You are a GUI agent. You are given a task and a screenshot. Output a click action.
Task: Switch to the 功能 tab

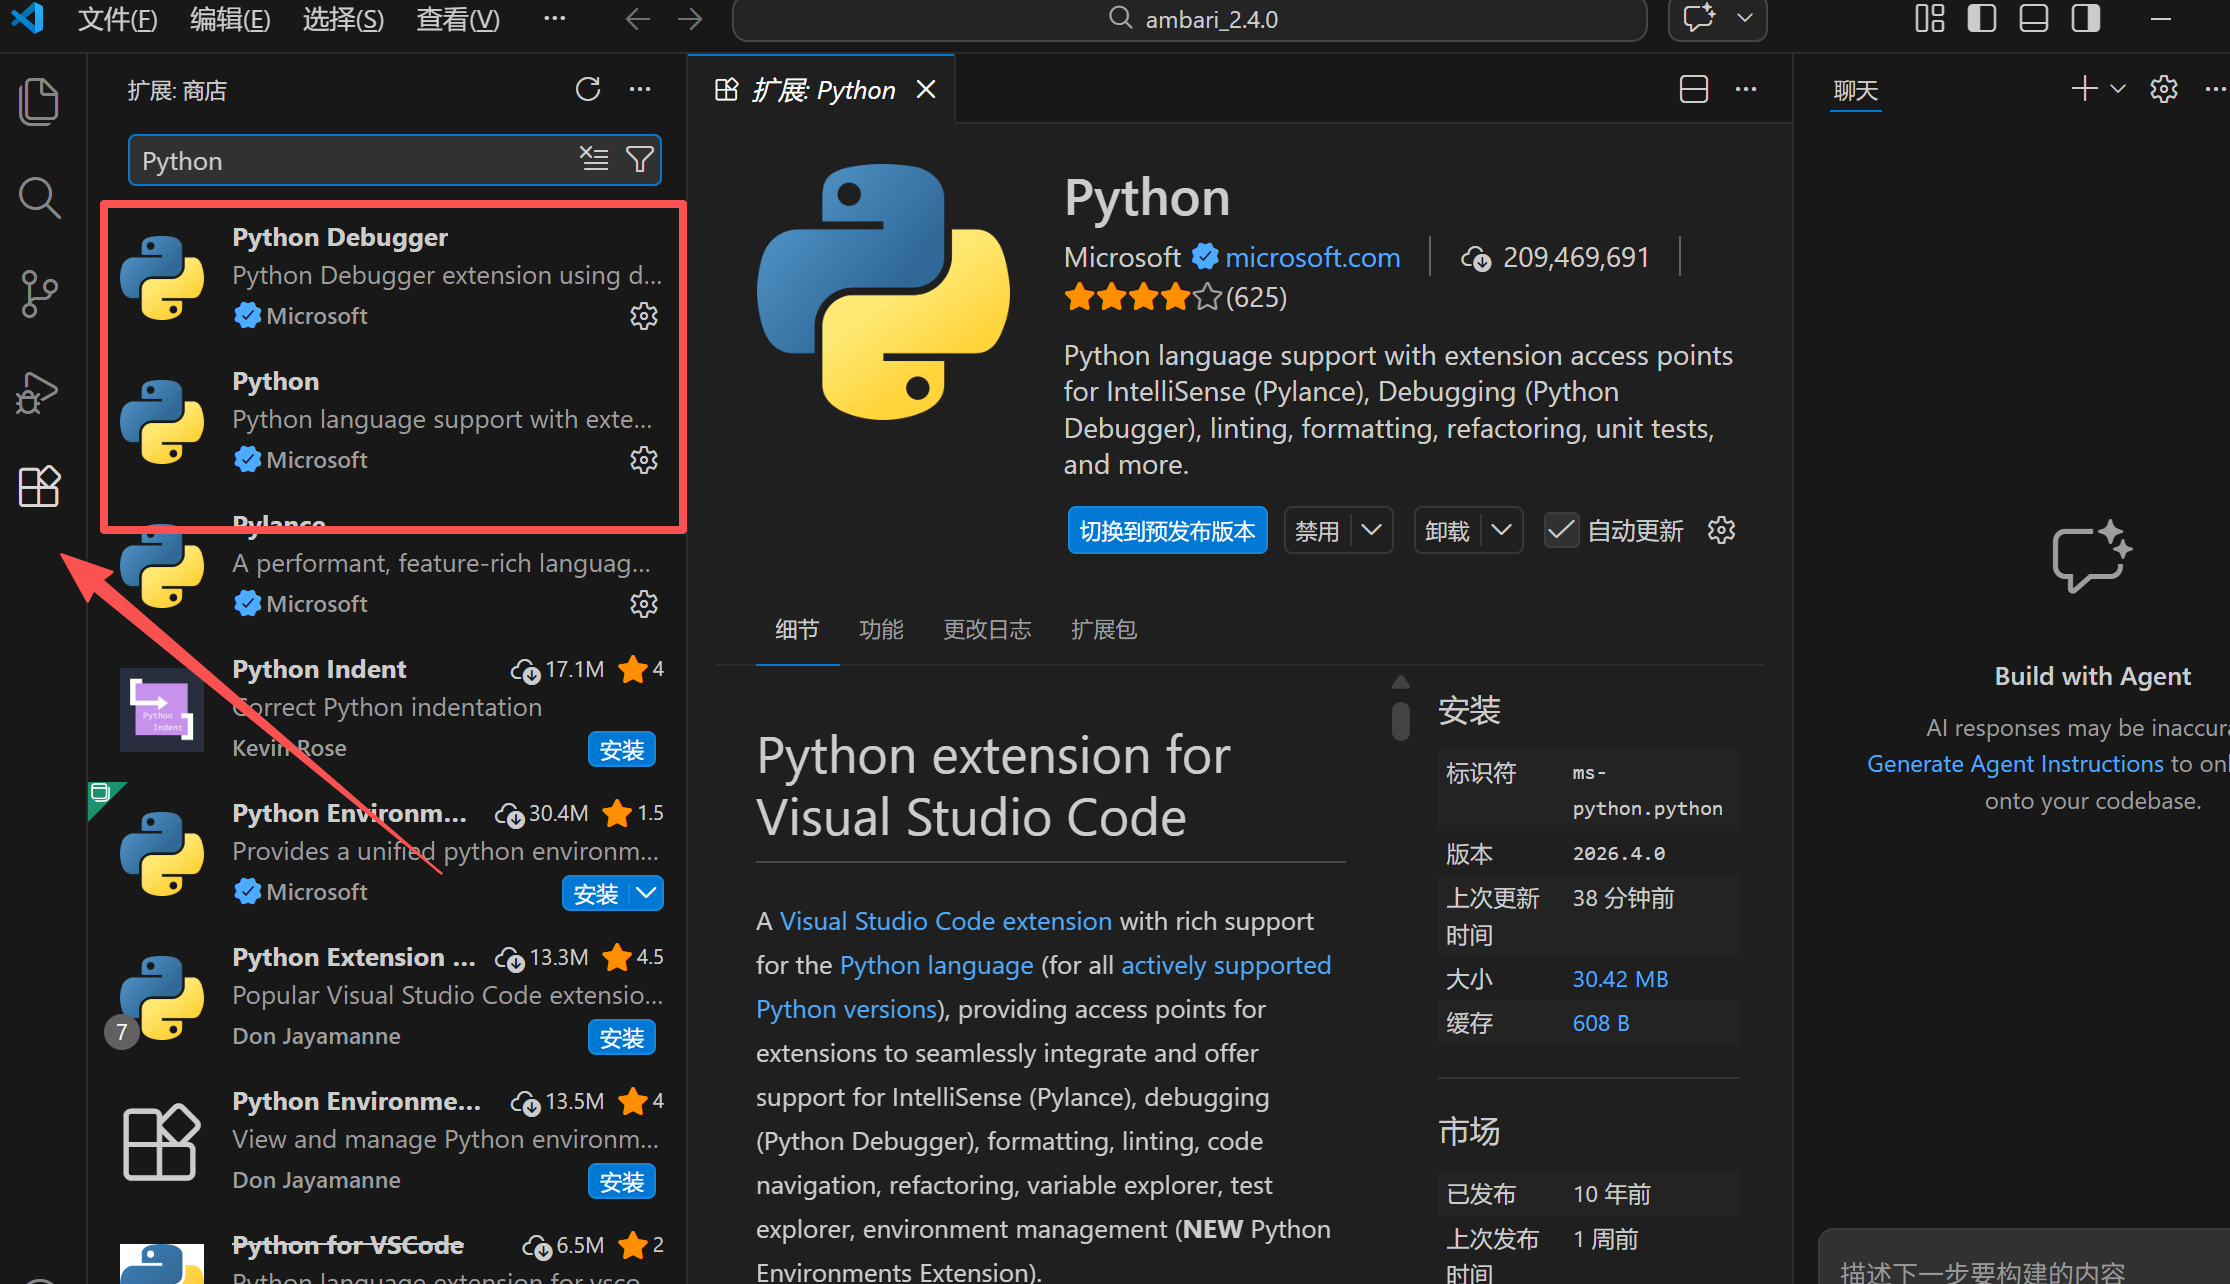(x=881, y=629)
